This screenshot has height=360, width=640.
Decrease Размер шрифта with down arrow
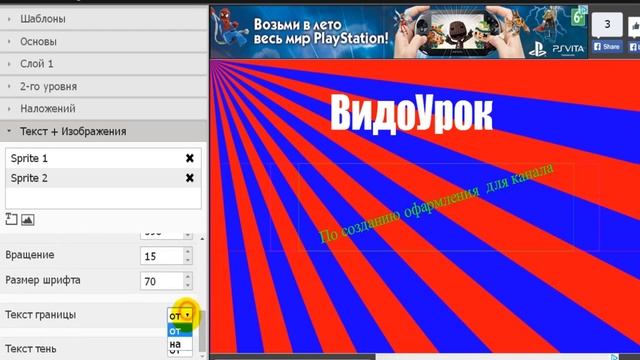pyautogui.click(x=188, y=285)
